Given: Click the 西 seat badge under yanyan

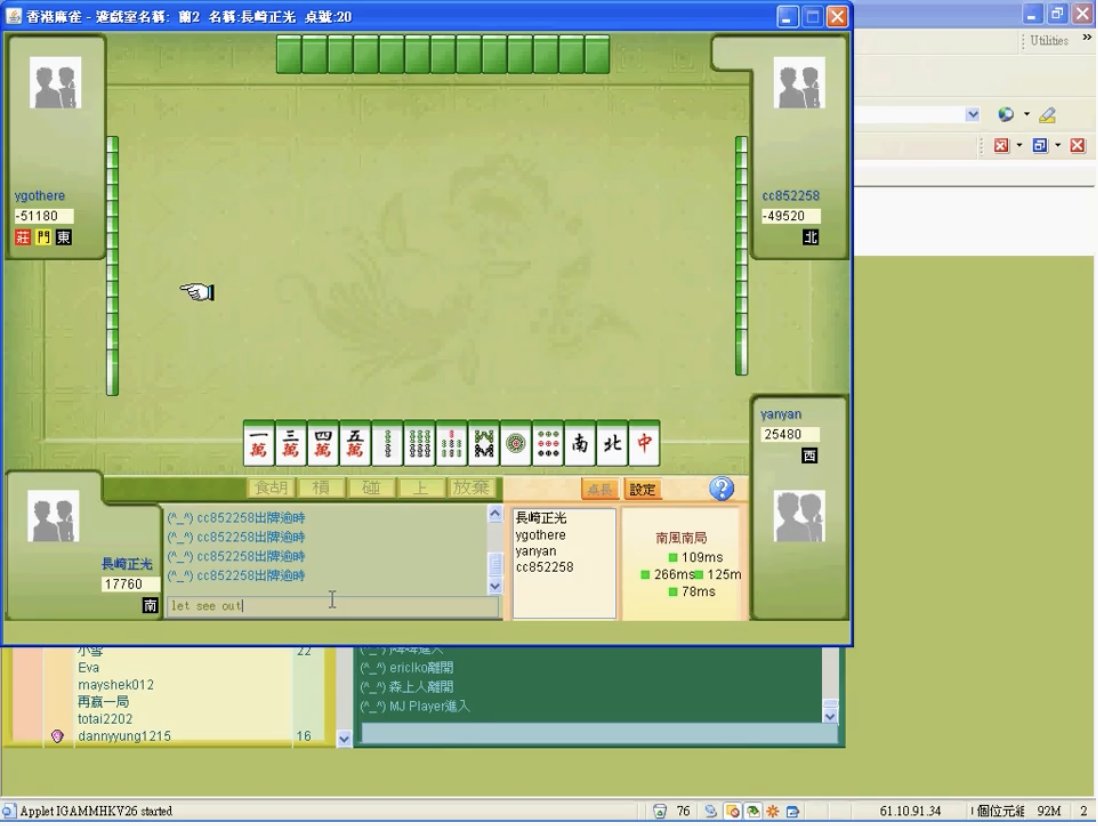Looking at the screenshot, I should (809, 456).
